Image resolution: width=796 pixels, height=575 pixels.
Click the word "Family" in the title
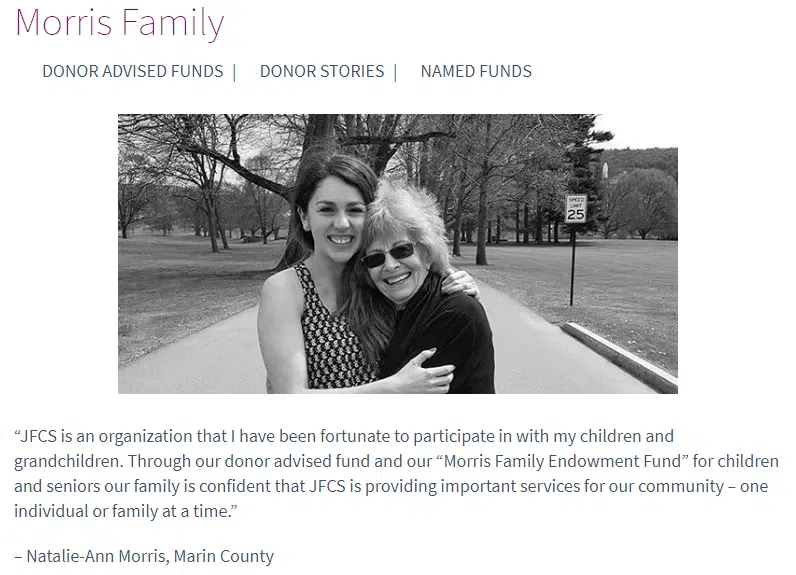[x=173, y=23]
